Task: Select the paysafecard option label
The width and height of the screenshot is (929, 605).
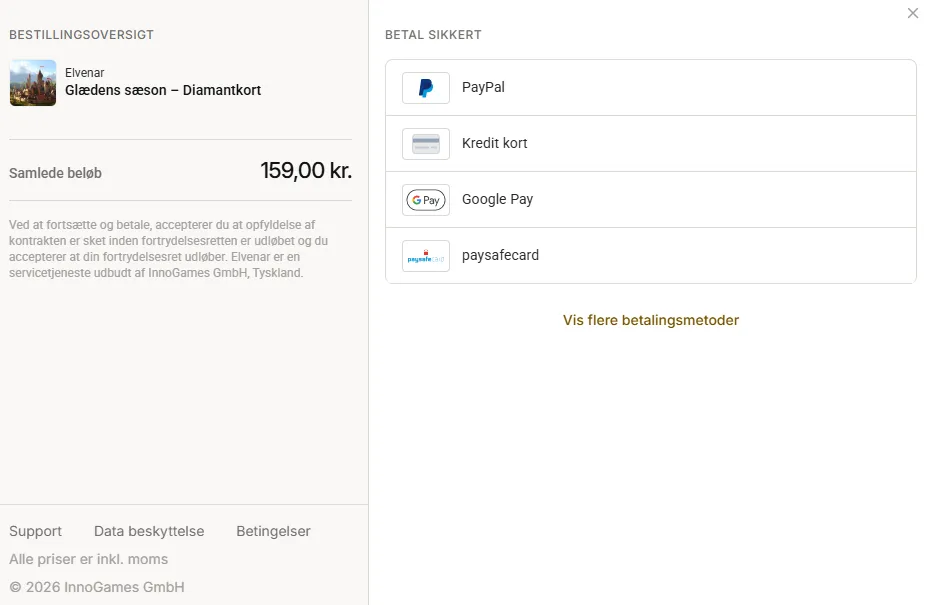Action: click(500, 255)
